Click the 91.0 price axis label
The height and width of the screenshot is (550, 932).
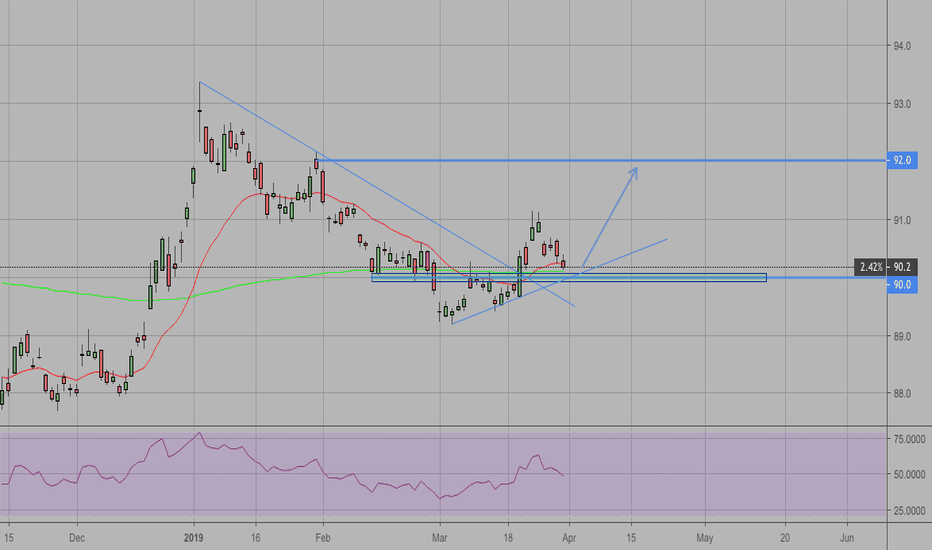902,221
